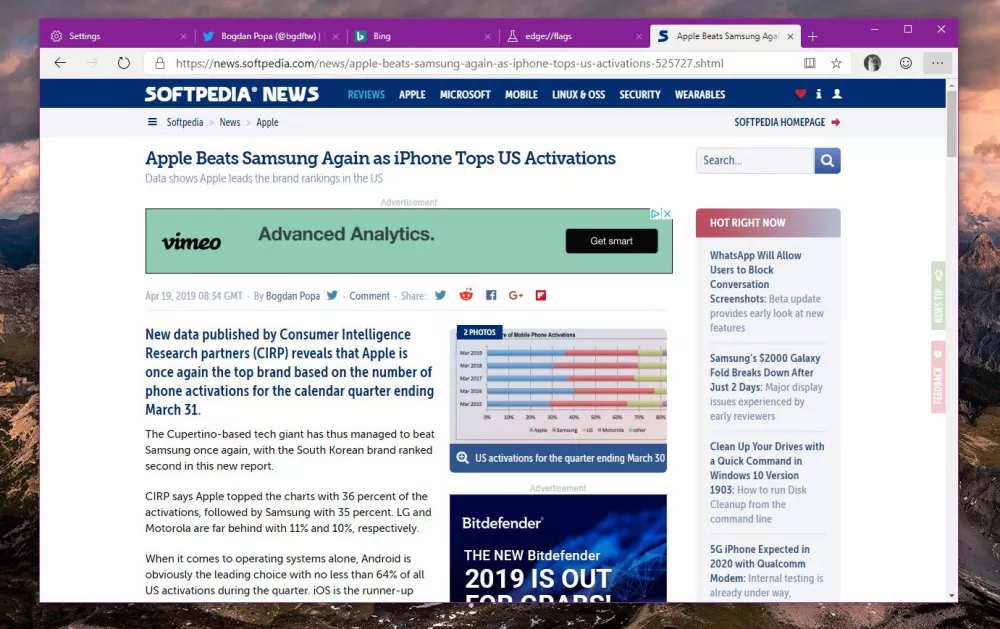
Task: Switch to the Bogdan Popa Twitter tab
Action: coord(270,36)
